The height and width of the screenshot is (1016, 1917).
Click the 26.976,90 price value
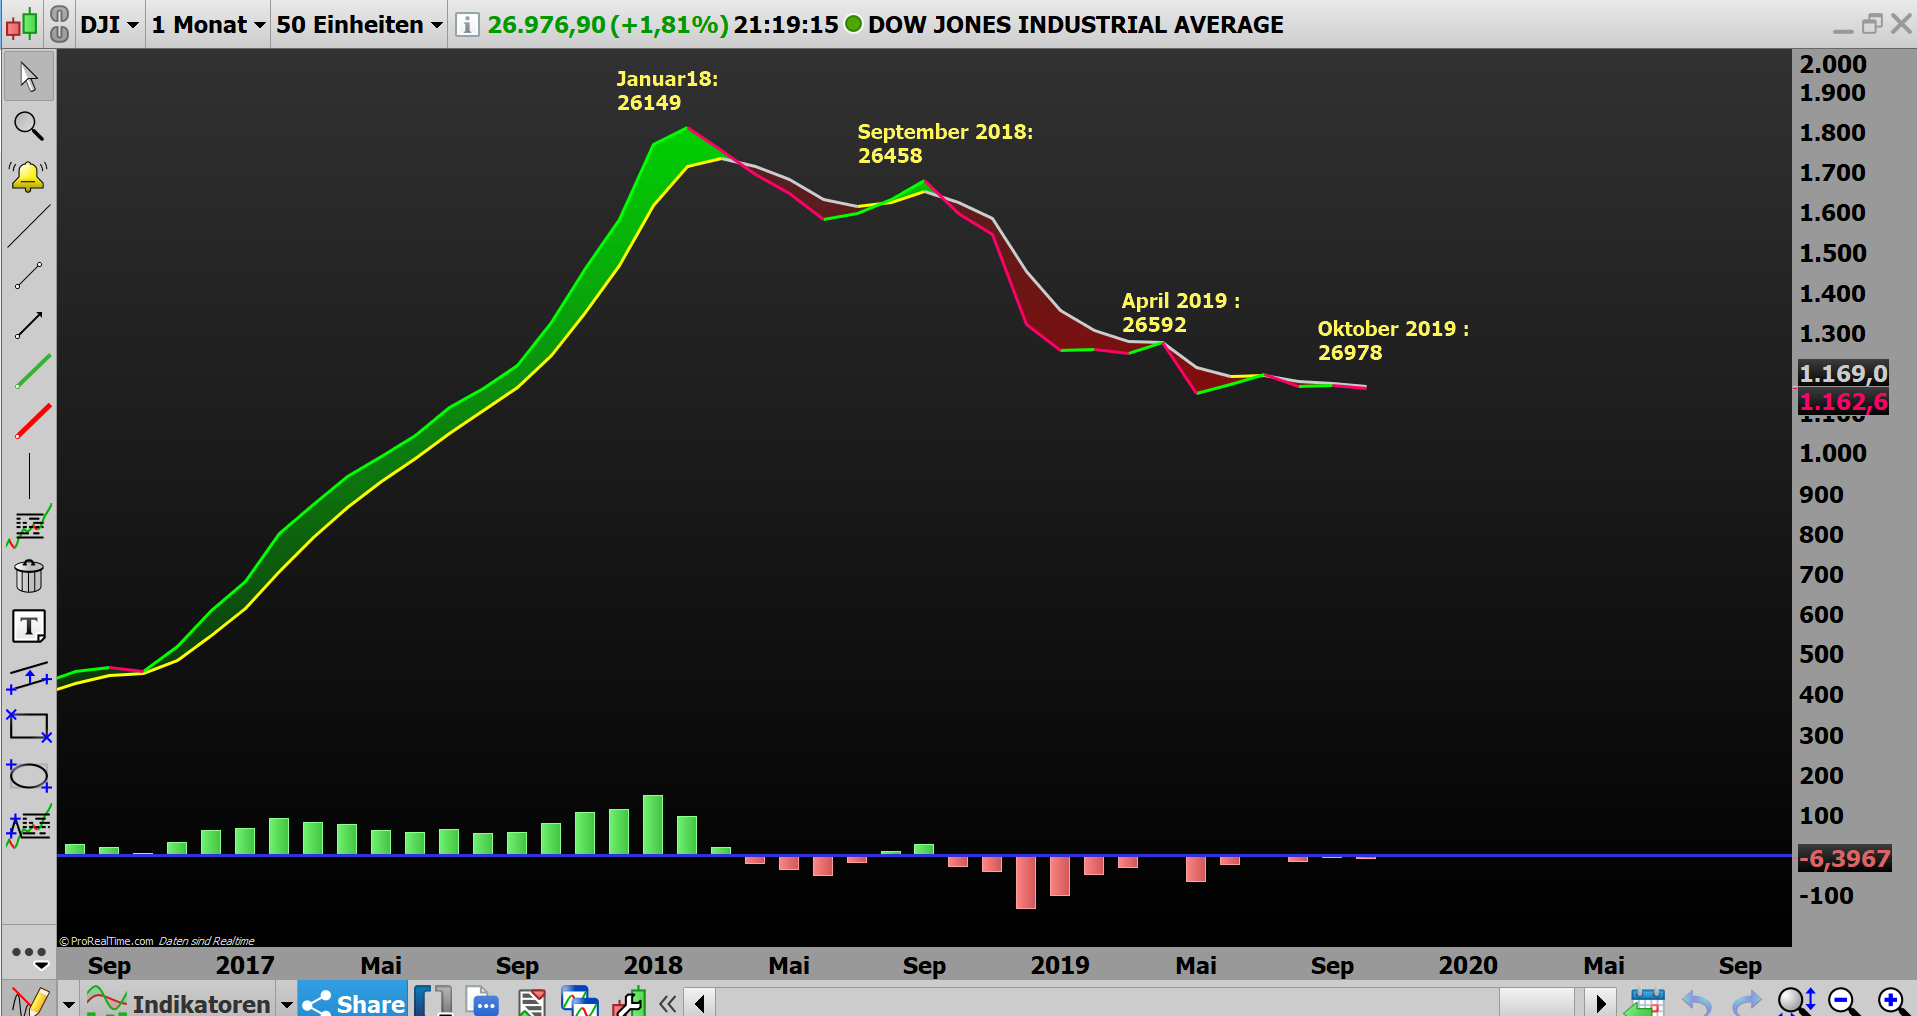[546, 24]
